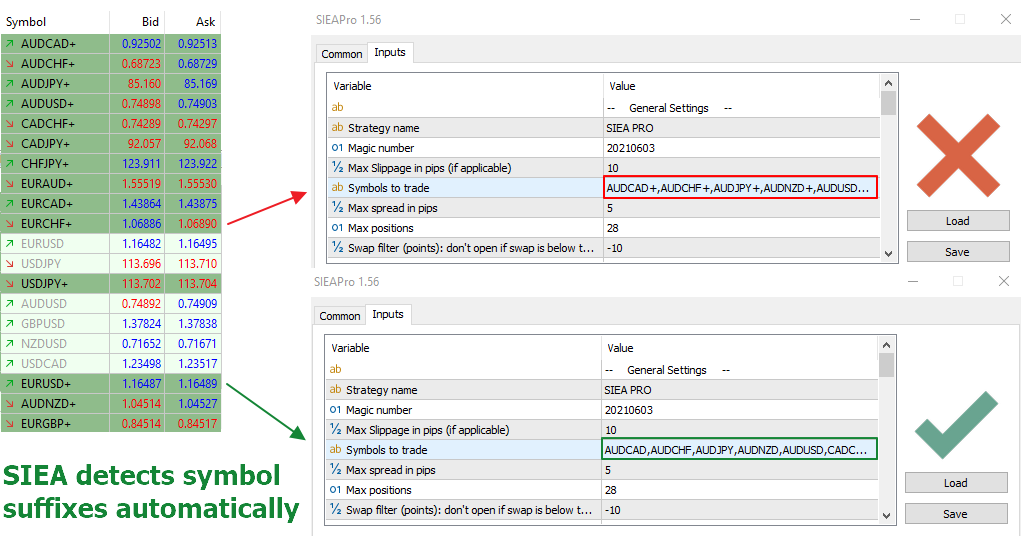Viewport: 1023px width, 549px height.
Task: Select AUDUSD row bid 0.74892
Action: click(x=141, y=304)
